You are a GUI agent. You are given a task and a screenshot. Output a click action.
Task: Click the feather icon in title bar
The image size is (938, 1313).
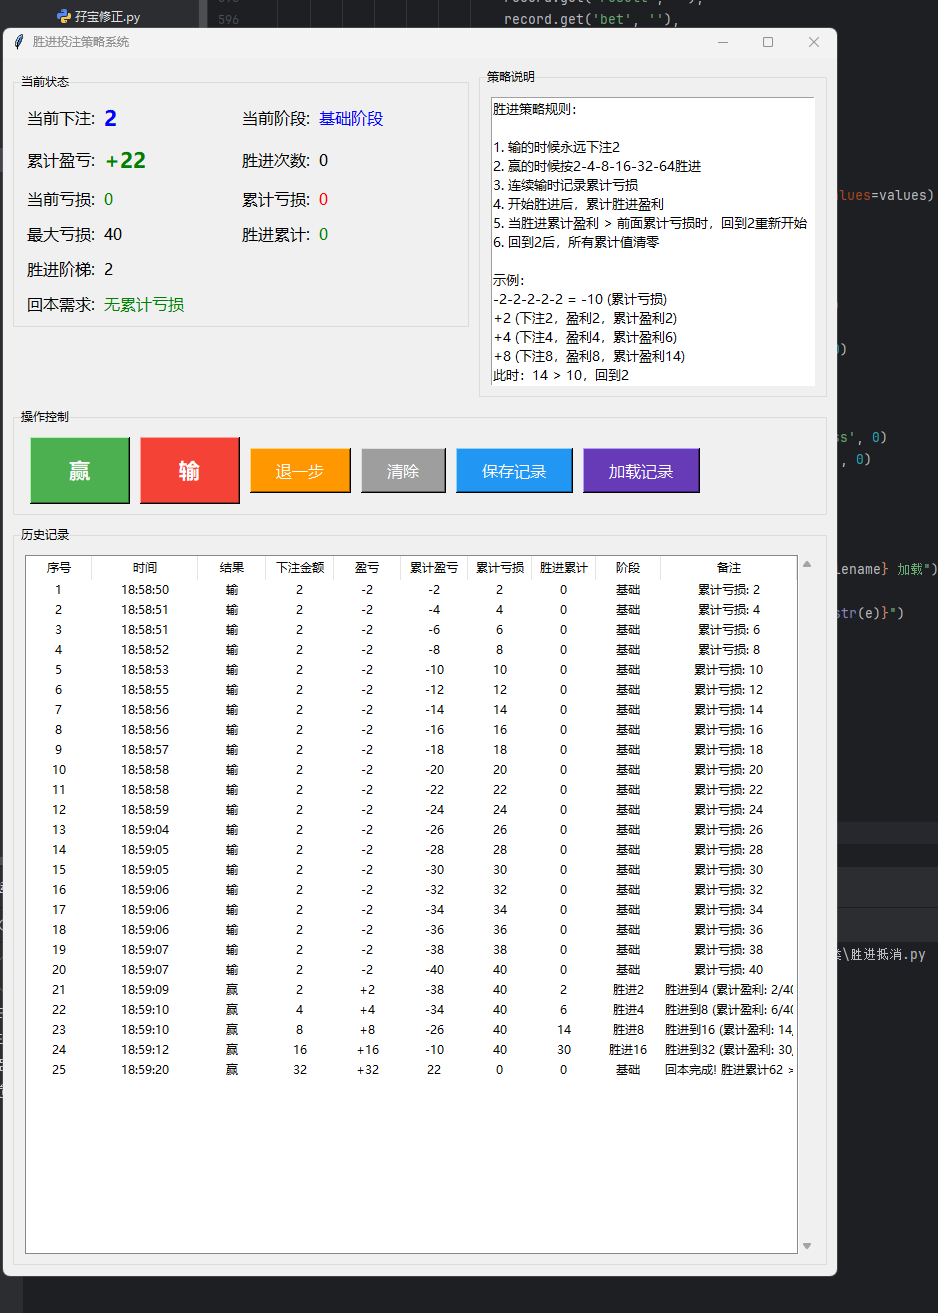pos(18,42)
